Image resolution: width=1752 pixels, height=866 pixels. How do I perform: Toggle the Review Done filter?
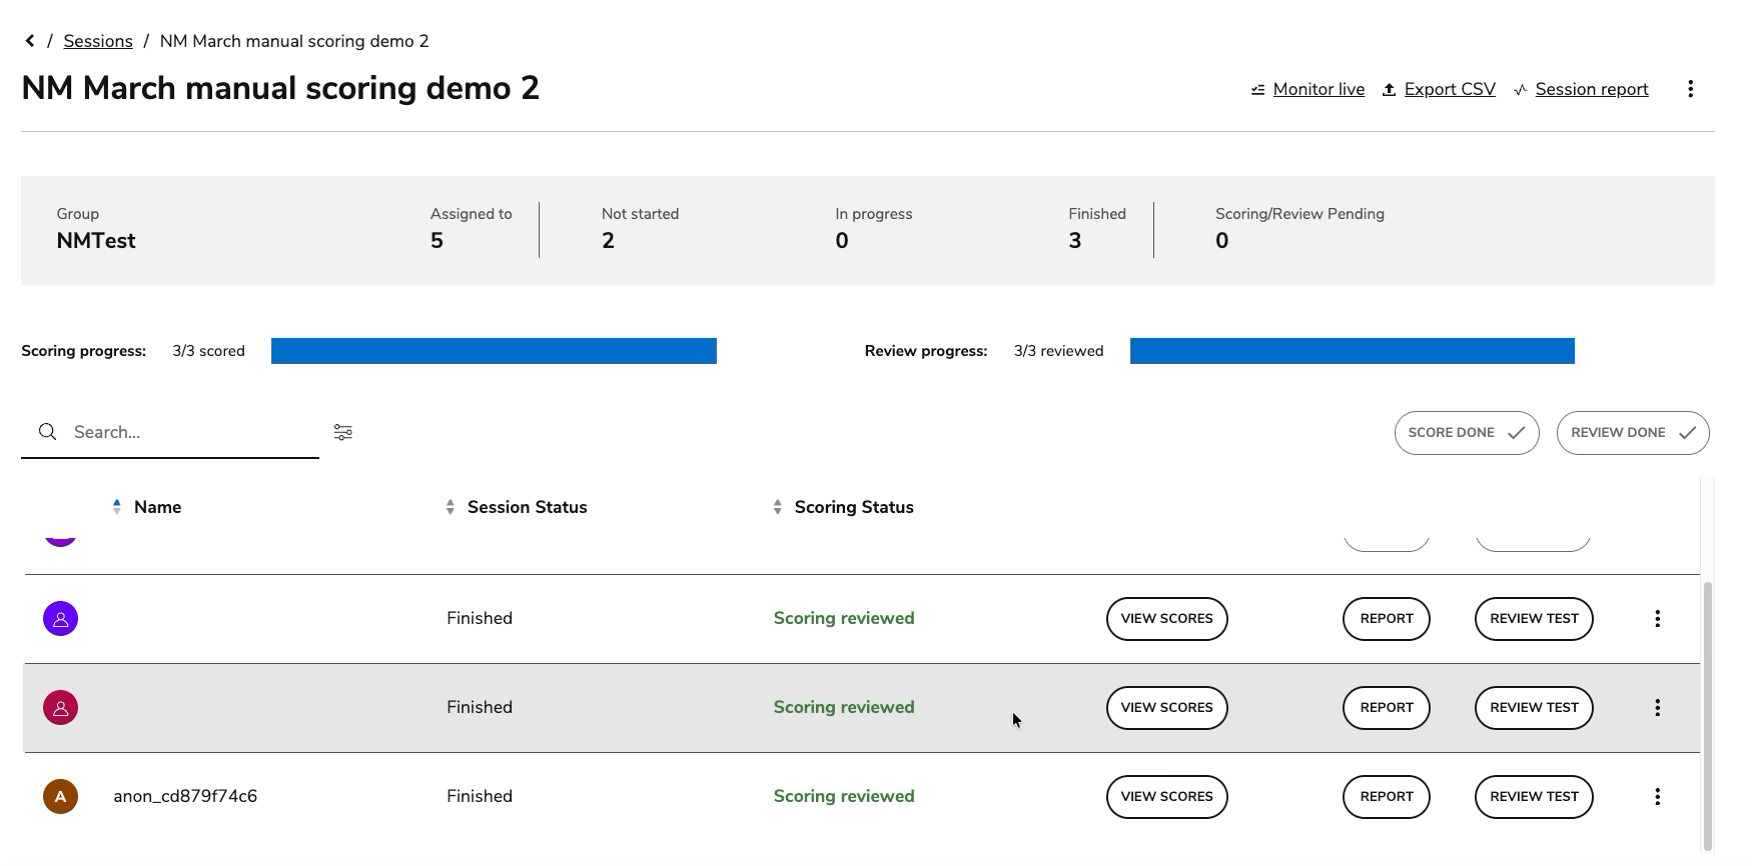point(1632,433)
